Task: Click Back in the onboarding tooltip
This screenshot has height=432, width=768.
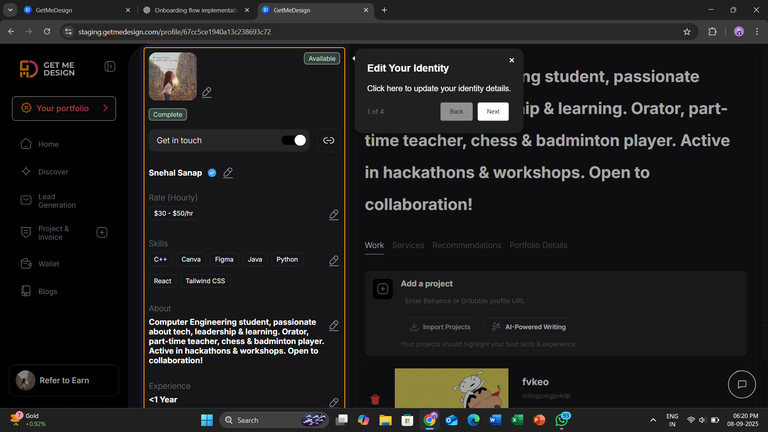Action: point(456,112)
